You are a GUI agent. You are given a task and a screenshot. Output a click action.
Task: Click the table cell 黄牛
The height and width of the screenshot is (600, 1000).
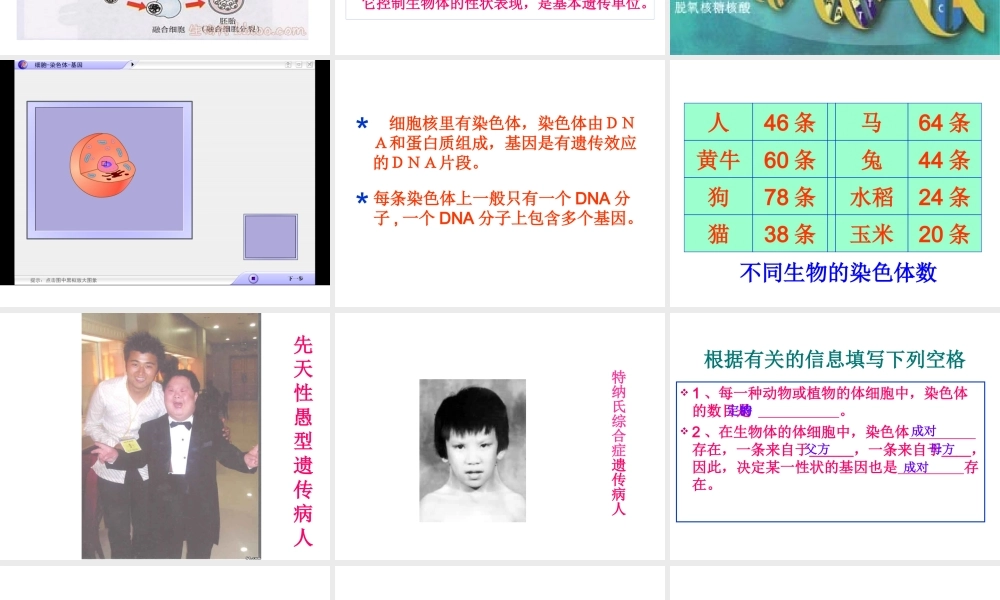click(x=718, y=159)
